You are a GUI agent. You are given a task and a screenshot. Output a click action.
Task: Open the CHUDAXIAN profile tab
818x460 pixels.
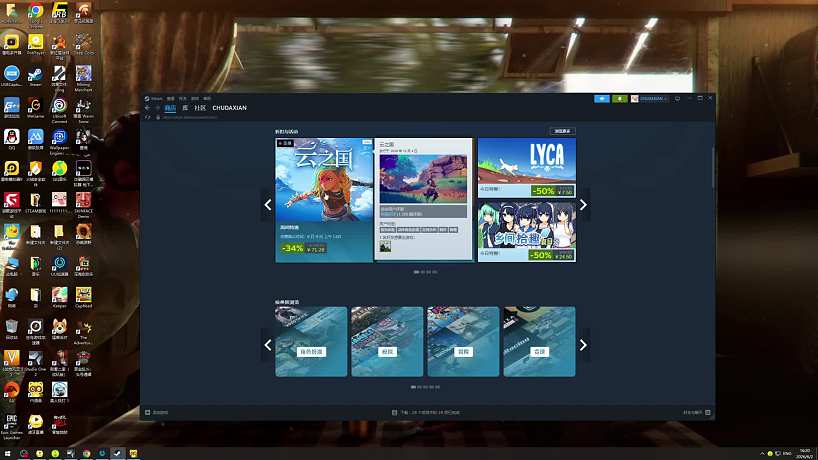tap(230, 108)
